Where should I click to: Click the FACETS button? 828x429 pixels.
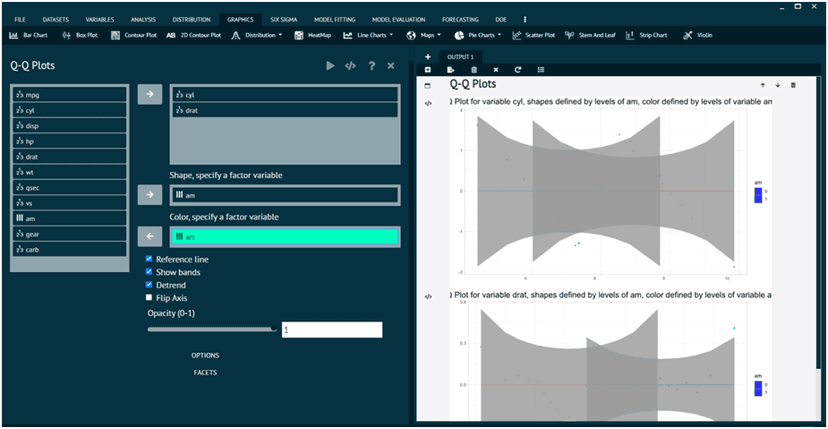205,373
